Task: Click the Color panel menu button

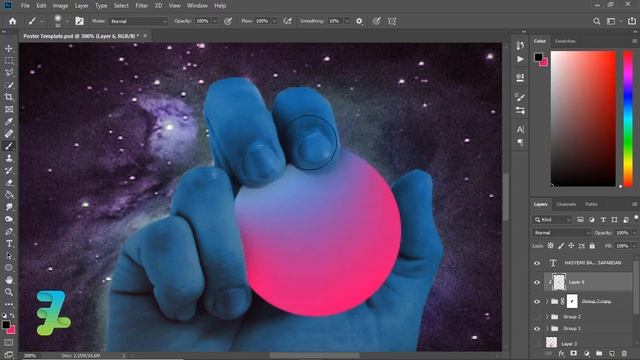Action: click(634, 41)
